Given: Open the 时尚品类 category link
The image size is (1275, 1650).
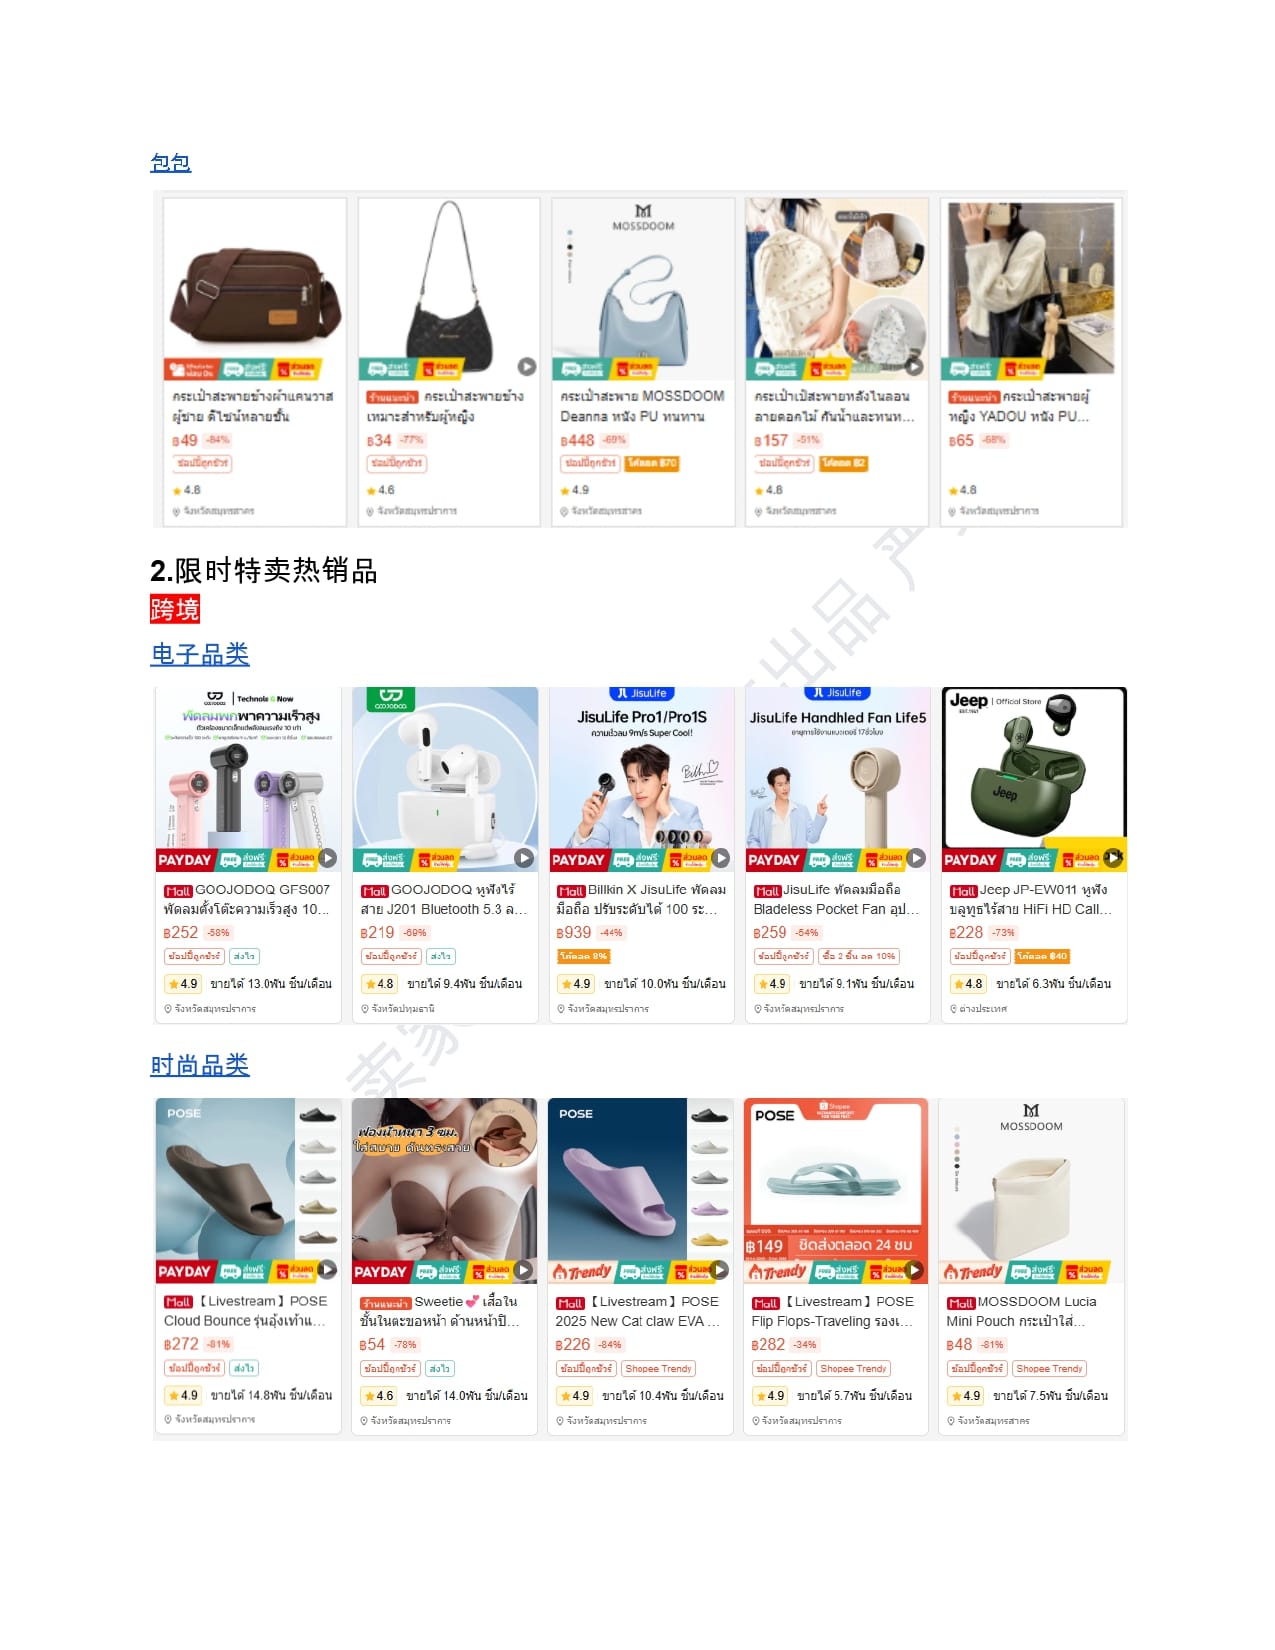Looking at the screenshot, I should pos(200,1066).
